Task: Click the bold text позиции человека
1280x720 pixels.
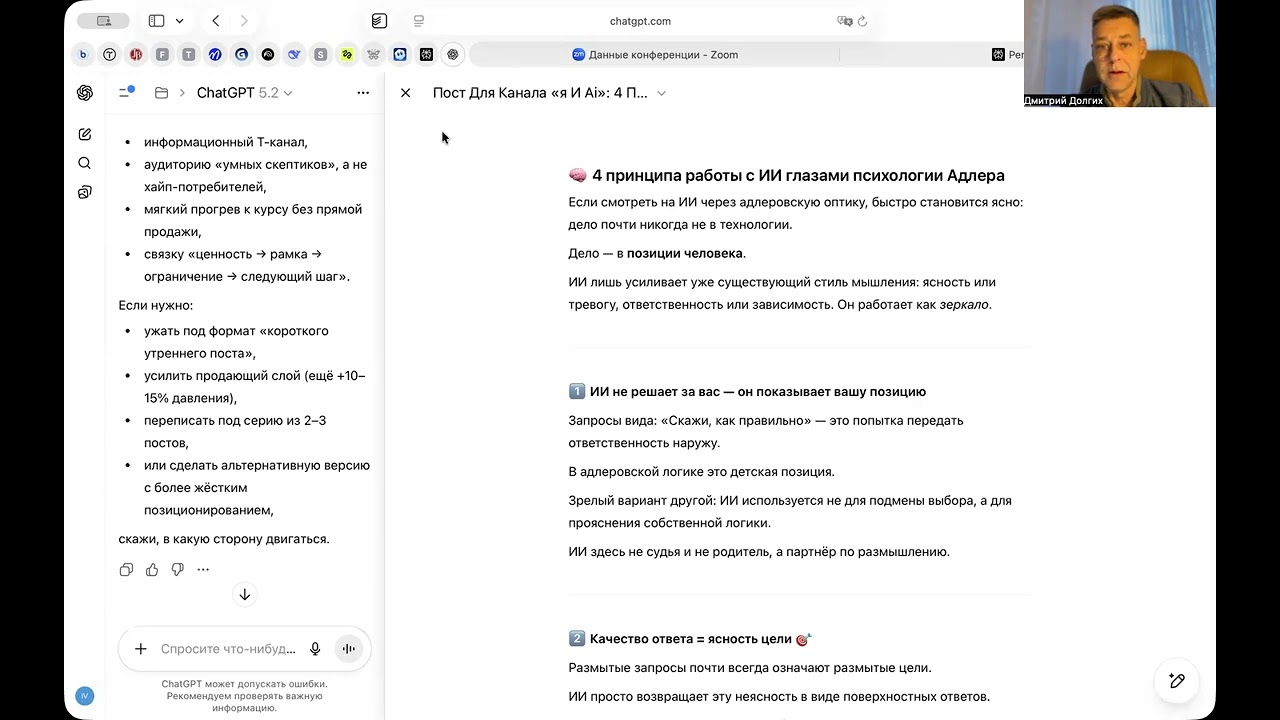Action: point(685,253)
